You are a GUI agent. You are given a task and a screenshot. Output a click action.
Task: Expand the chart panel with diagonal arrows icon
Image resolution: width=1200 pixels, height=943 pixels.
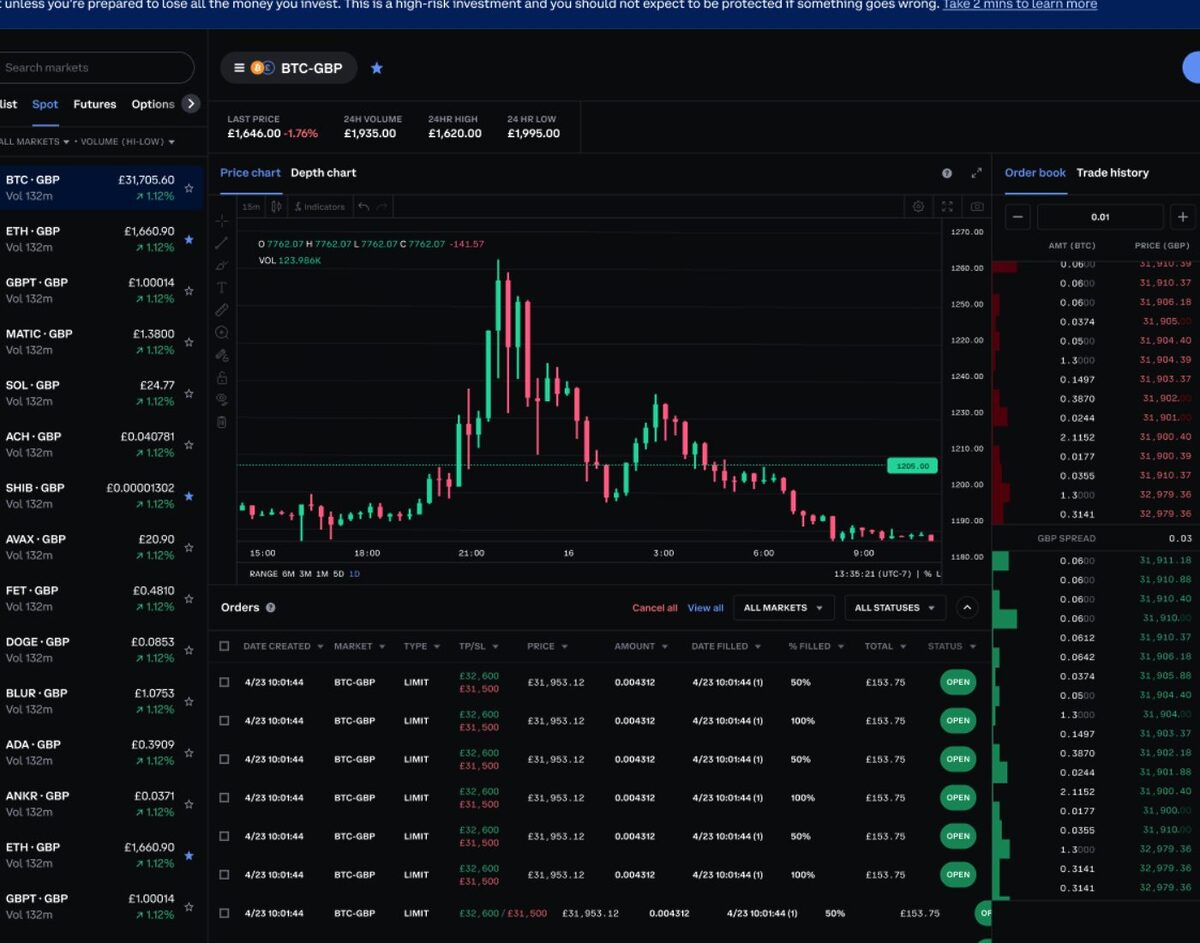pyautogui.click(x=977, y=173)
